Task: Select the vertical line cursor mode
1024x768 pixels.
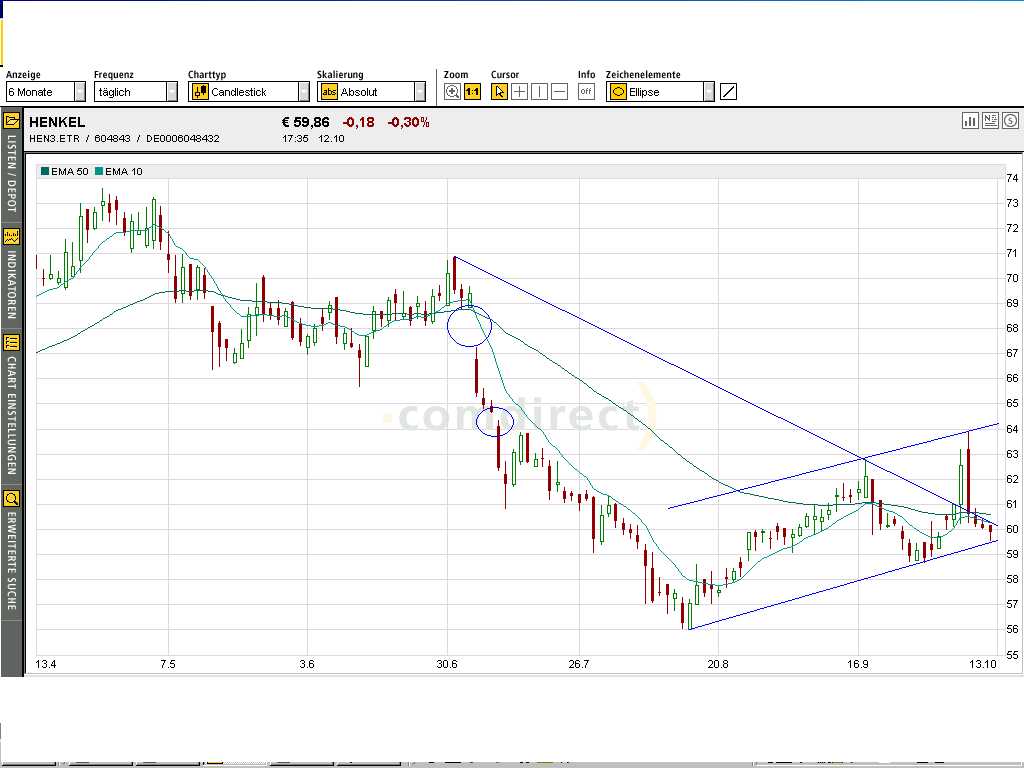Action: coord(539,92)
